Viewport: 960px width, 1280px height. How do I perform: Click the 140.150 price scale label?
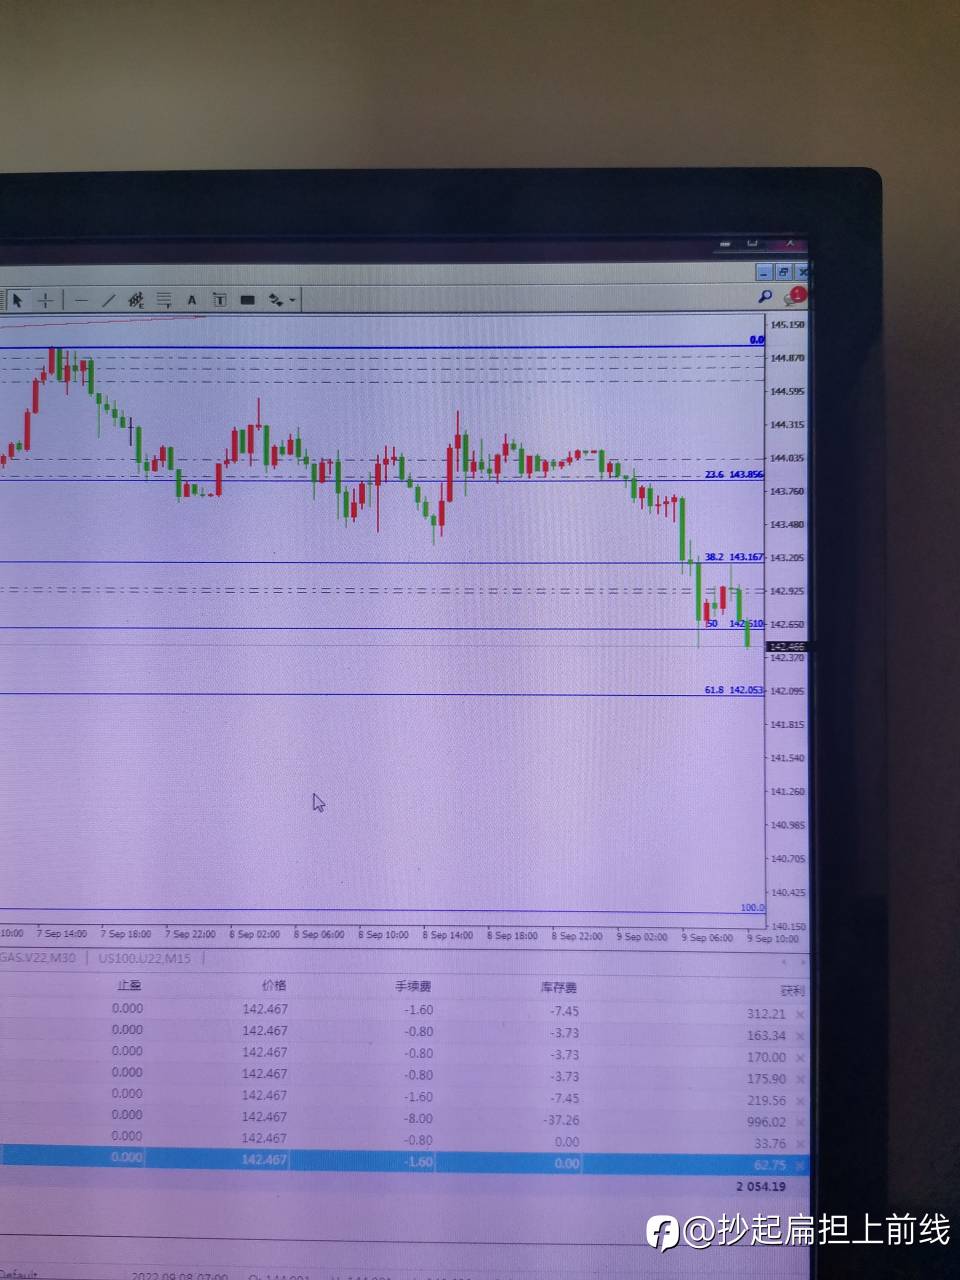click(x=787, y=926)
